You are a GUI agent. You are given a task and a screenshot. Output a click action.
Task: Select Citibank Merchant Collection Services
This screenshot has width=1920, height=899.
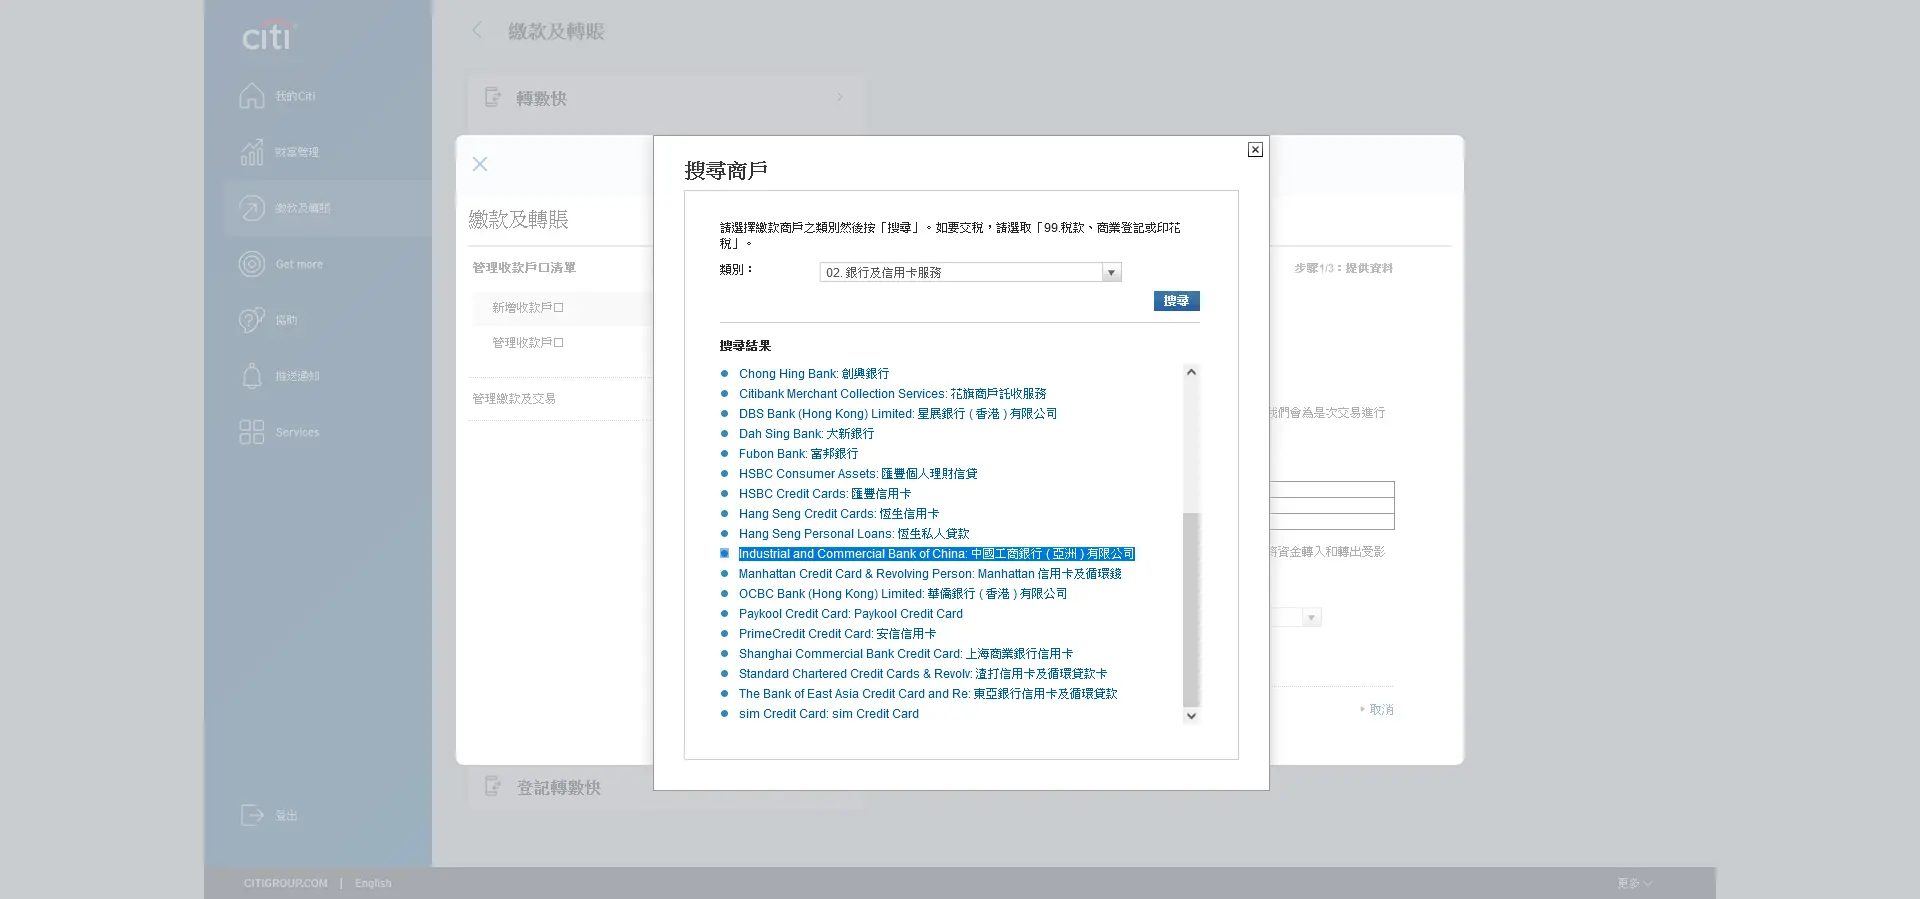[892, 394]
